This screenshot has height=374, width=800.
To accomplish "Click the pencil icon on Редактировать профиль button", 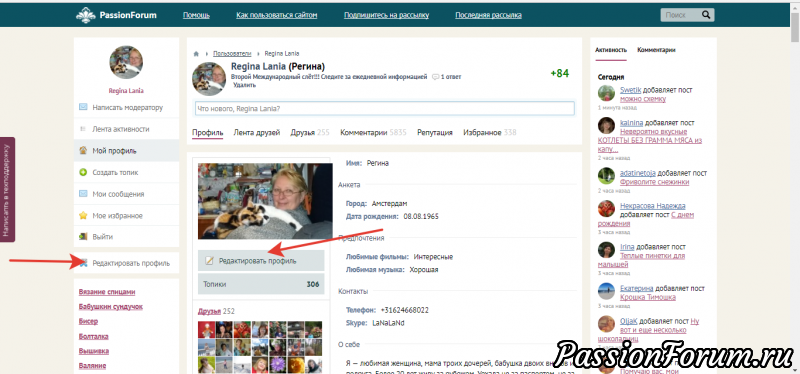I will [x=209, y=261].
